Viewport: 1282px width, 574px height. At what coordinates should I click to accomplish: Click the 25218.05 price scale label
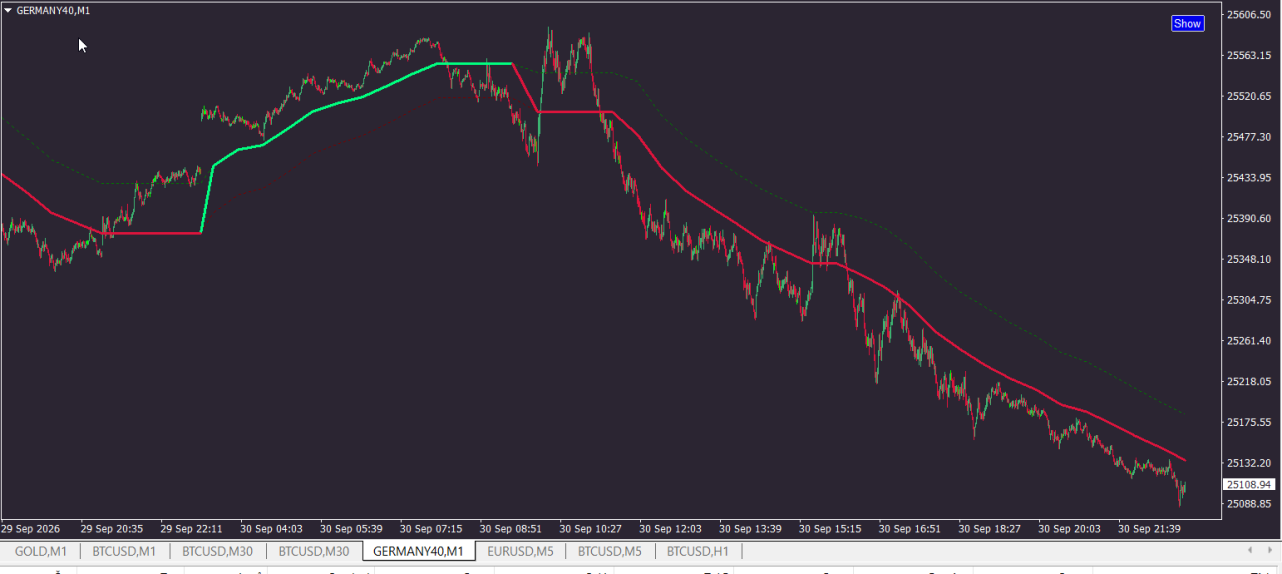click(x=1248, y=382)
